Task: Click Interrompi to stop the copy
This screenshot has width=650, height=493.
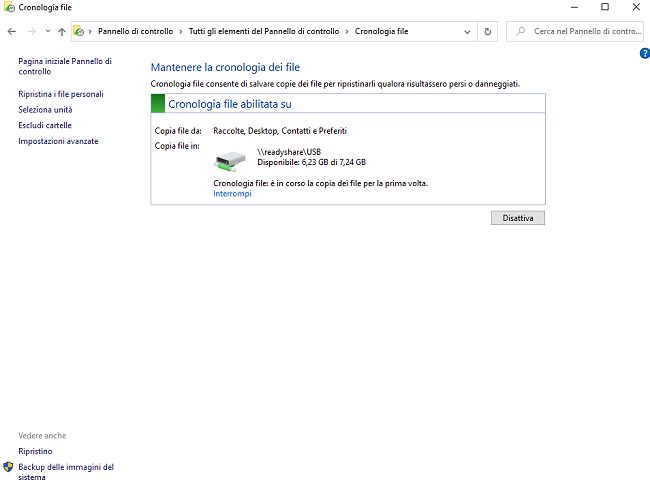Action: point(232,194)
